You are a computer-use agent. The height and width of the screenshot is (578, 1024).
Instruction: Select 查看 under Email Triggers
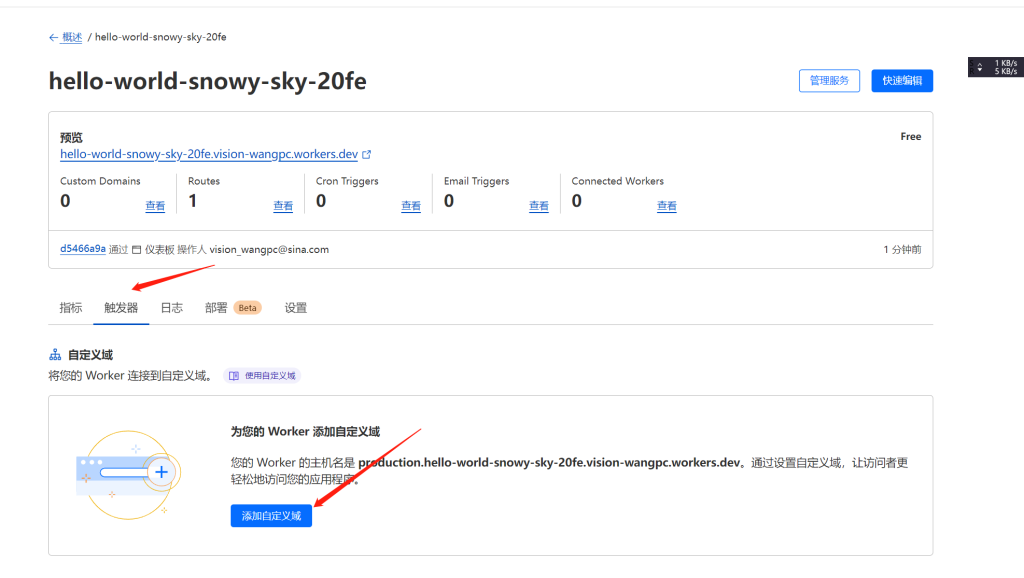coord(539,206)
